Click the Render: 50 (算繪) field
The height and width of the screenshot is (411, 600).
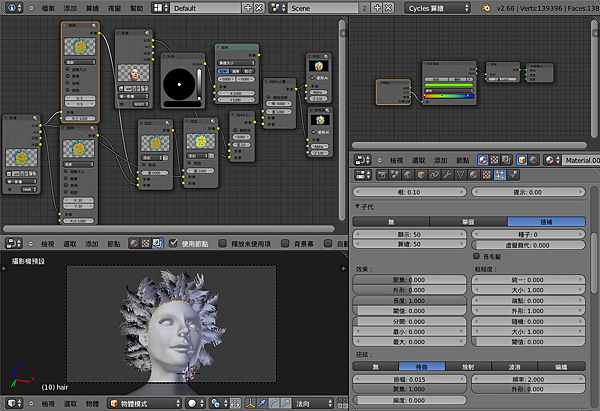(409, 244)
